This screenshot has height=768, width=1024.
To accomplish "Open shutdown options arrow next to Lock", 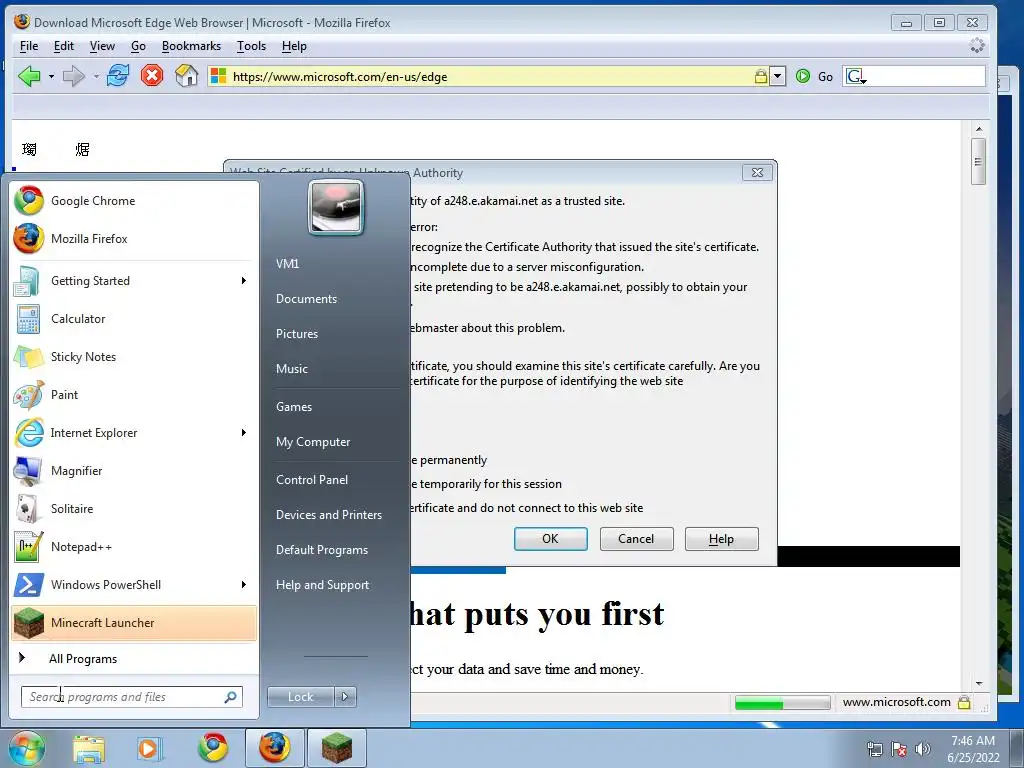I will click(345, 697).
